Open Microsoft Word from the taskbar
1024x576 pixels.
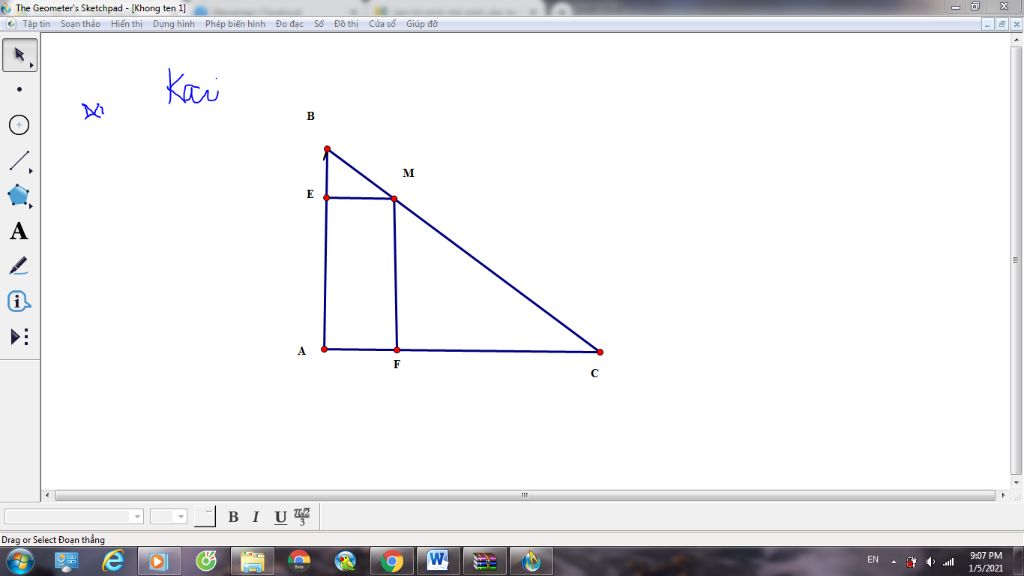tap(438, 561)
